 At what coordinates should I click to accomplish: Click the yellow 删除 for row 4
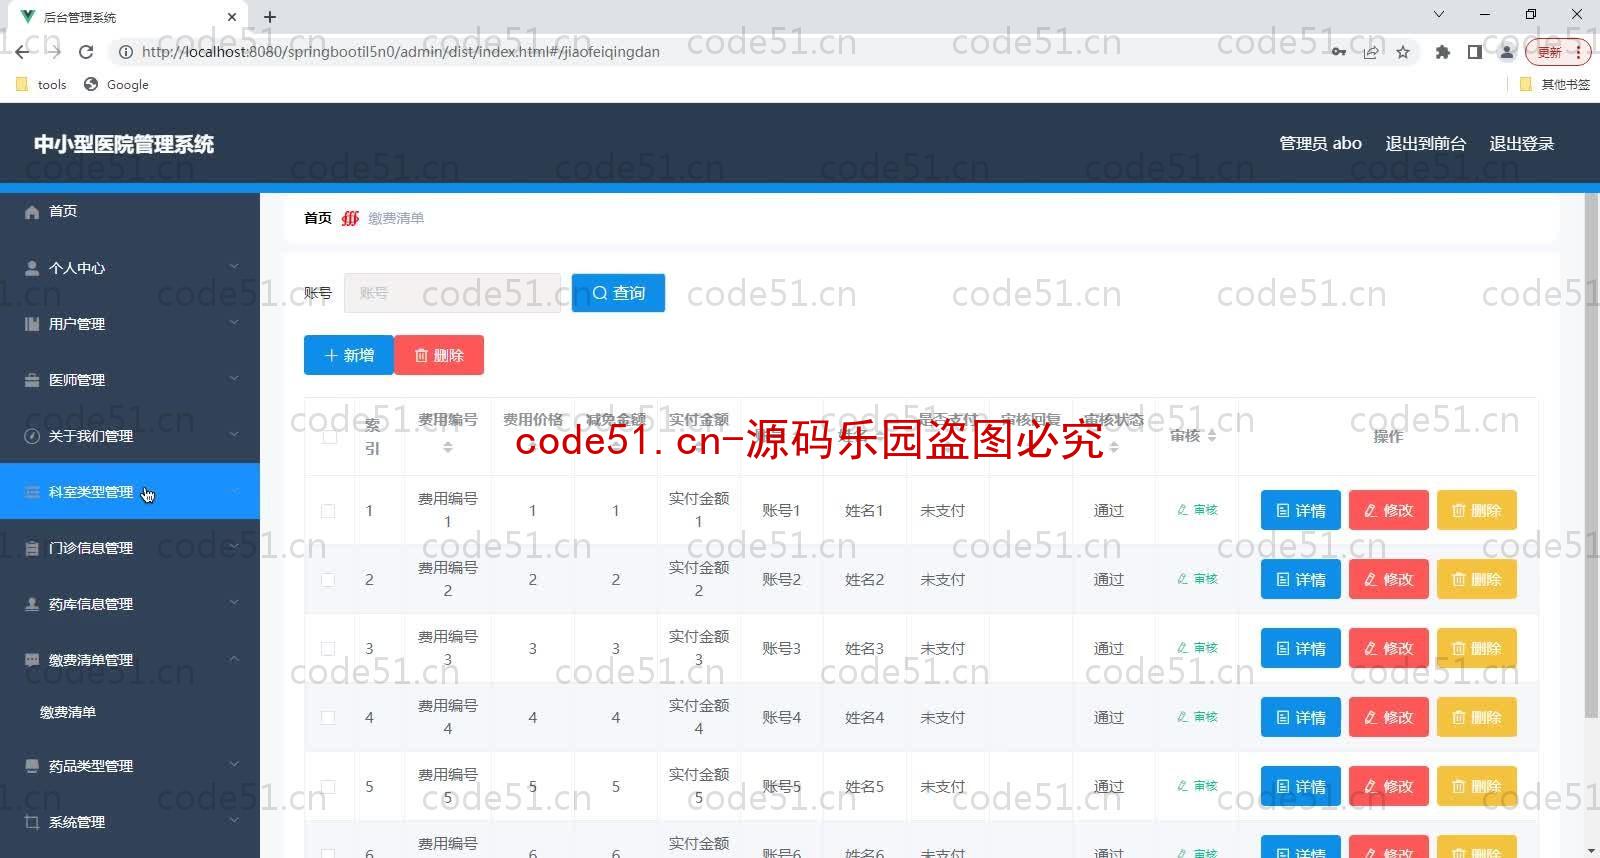point(1477,717)
